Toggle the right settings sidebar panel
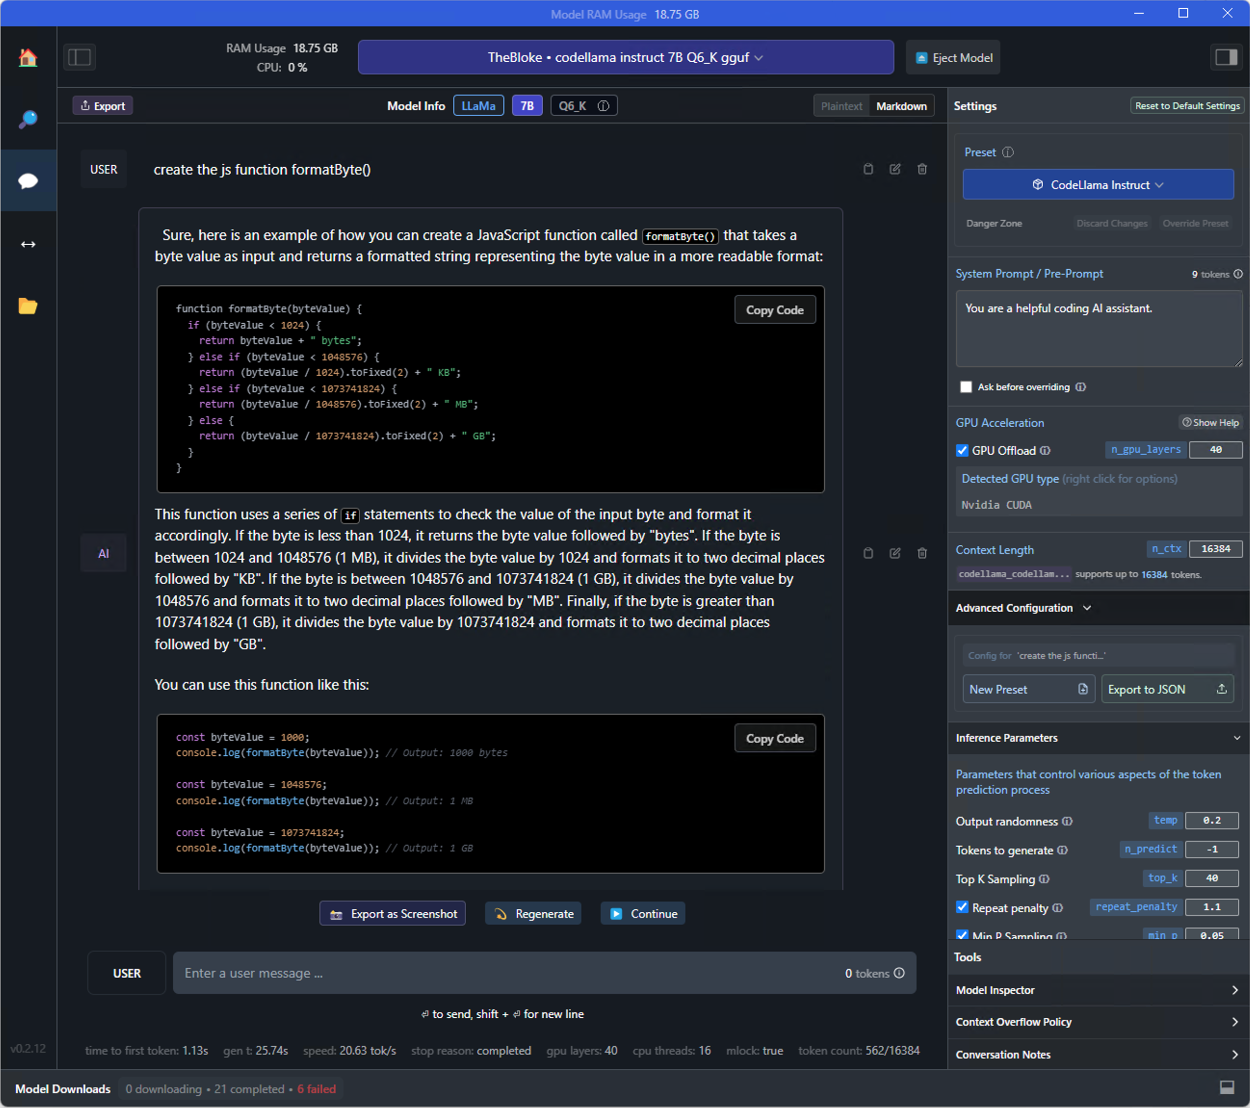The width and height of the screenshot is (1250, 1108). click(1226, 57)
